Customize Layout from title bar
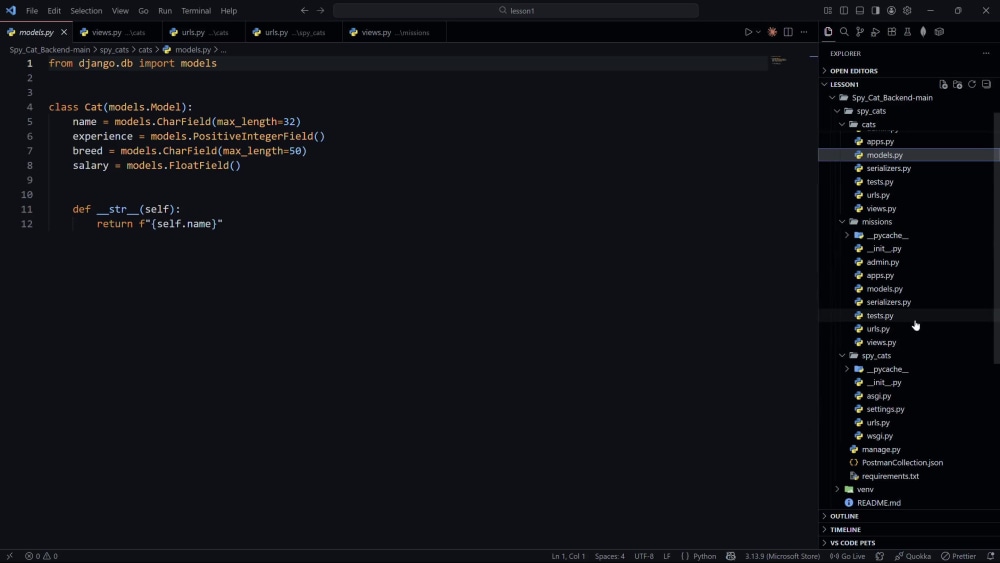 click(828, 10)
